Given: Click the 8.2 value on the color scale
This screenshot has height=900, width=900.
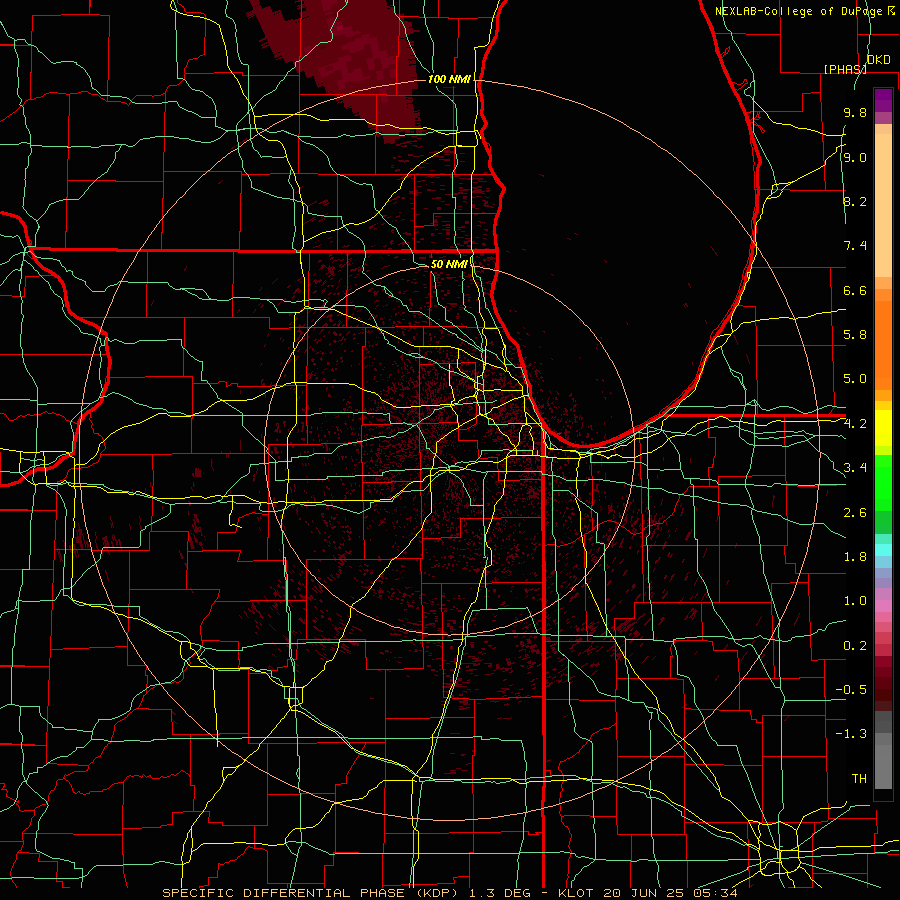Looking at the screenshot, I should click(855, 201).
